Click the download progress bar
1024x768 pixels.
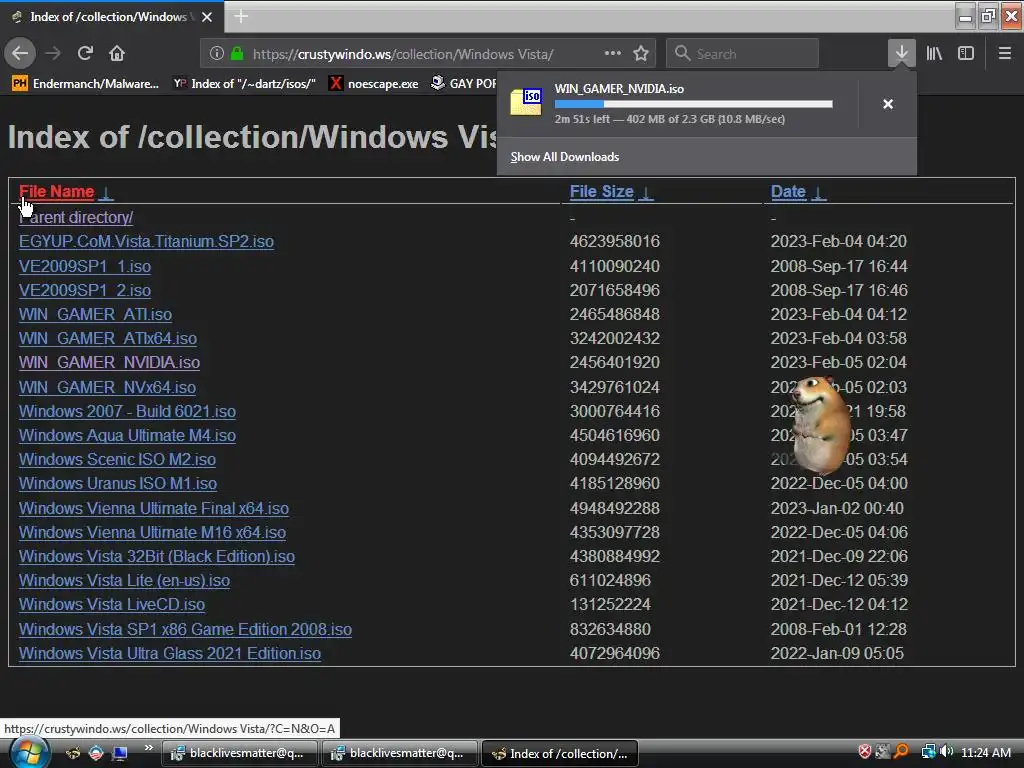click(x=693, y=104)
